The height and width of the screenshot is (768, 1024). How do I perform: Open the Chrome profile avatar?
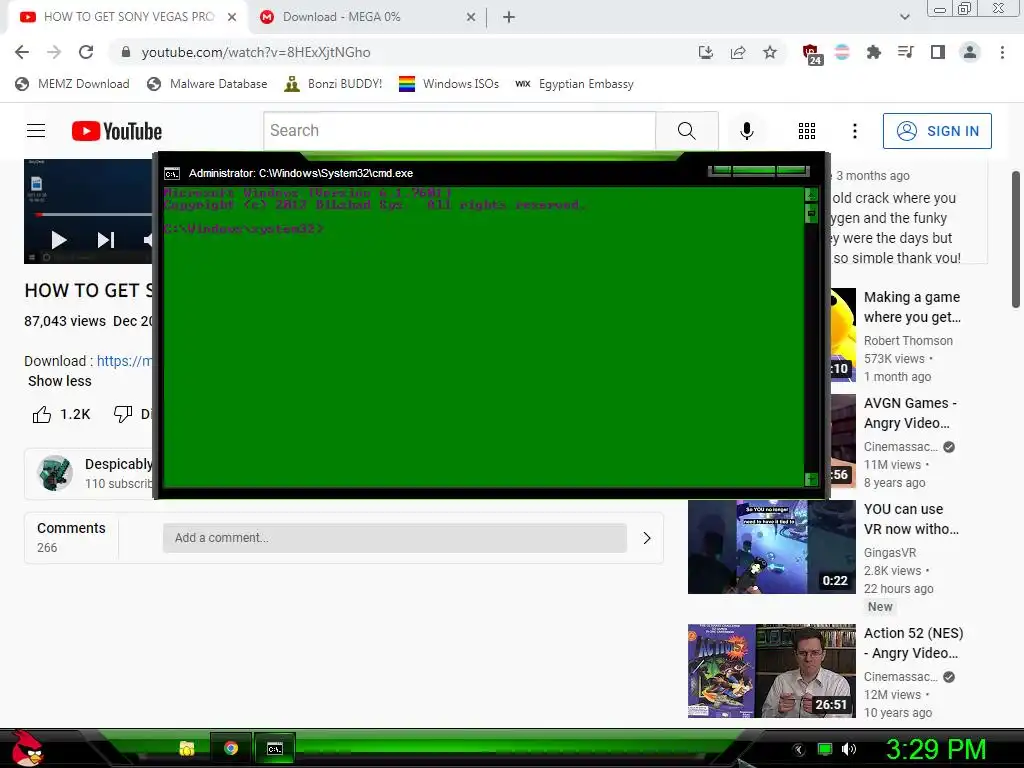(x=970, y=52)
